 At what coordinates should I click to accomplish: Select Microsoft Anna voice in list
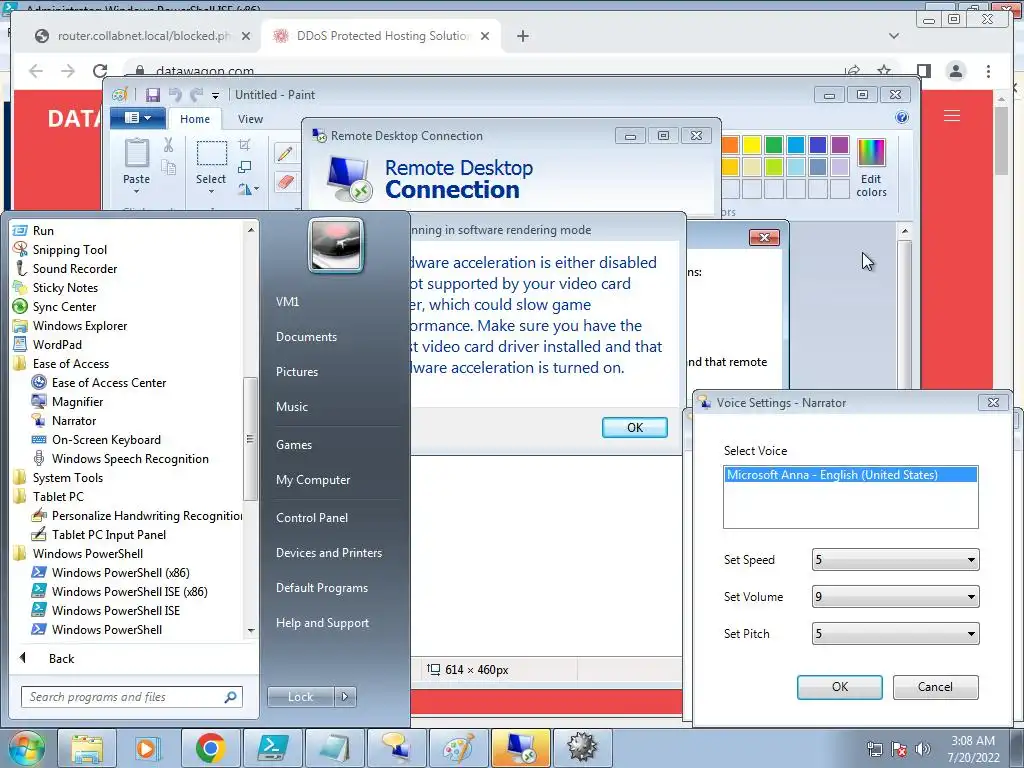tap(851, 475)
